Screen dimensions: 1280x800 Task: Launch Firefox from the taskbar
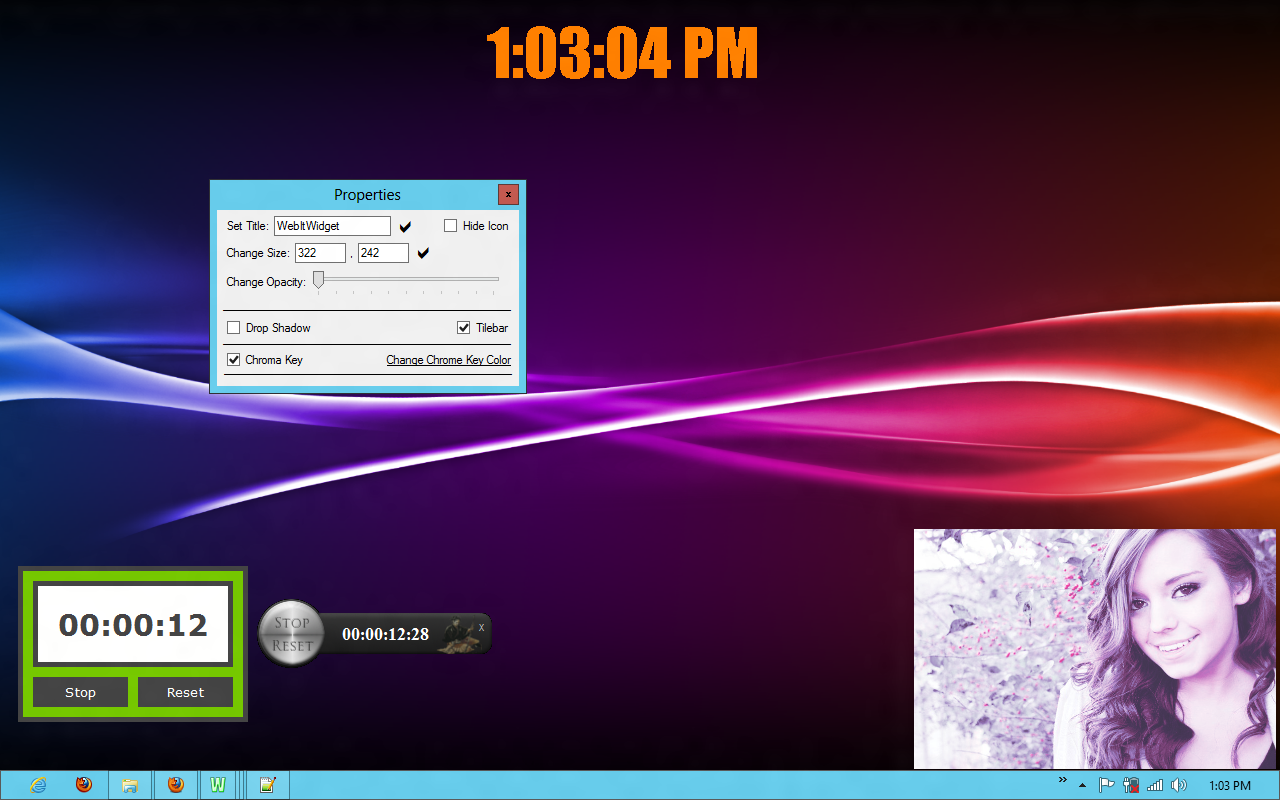[84, 784]
